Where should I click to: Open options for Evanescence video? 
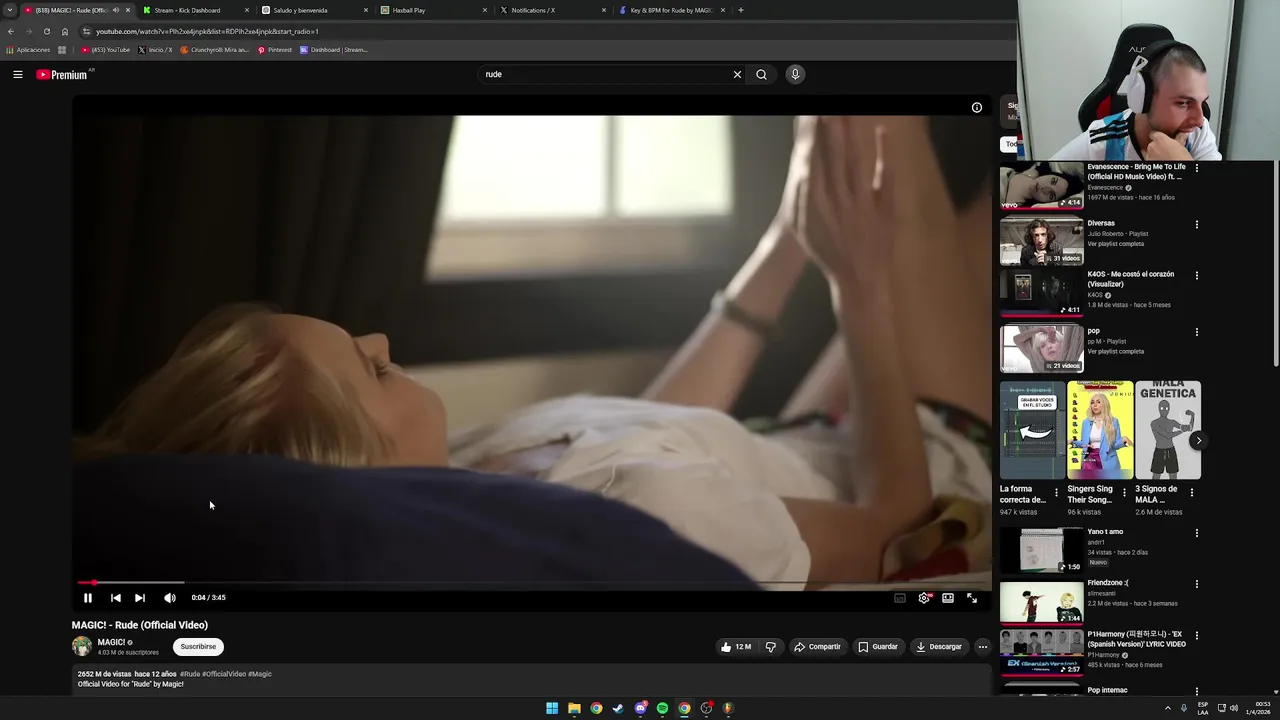click(x=1196, y=168)
